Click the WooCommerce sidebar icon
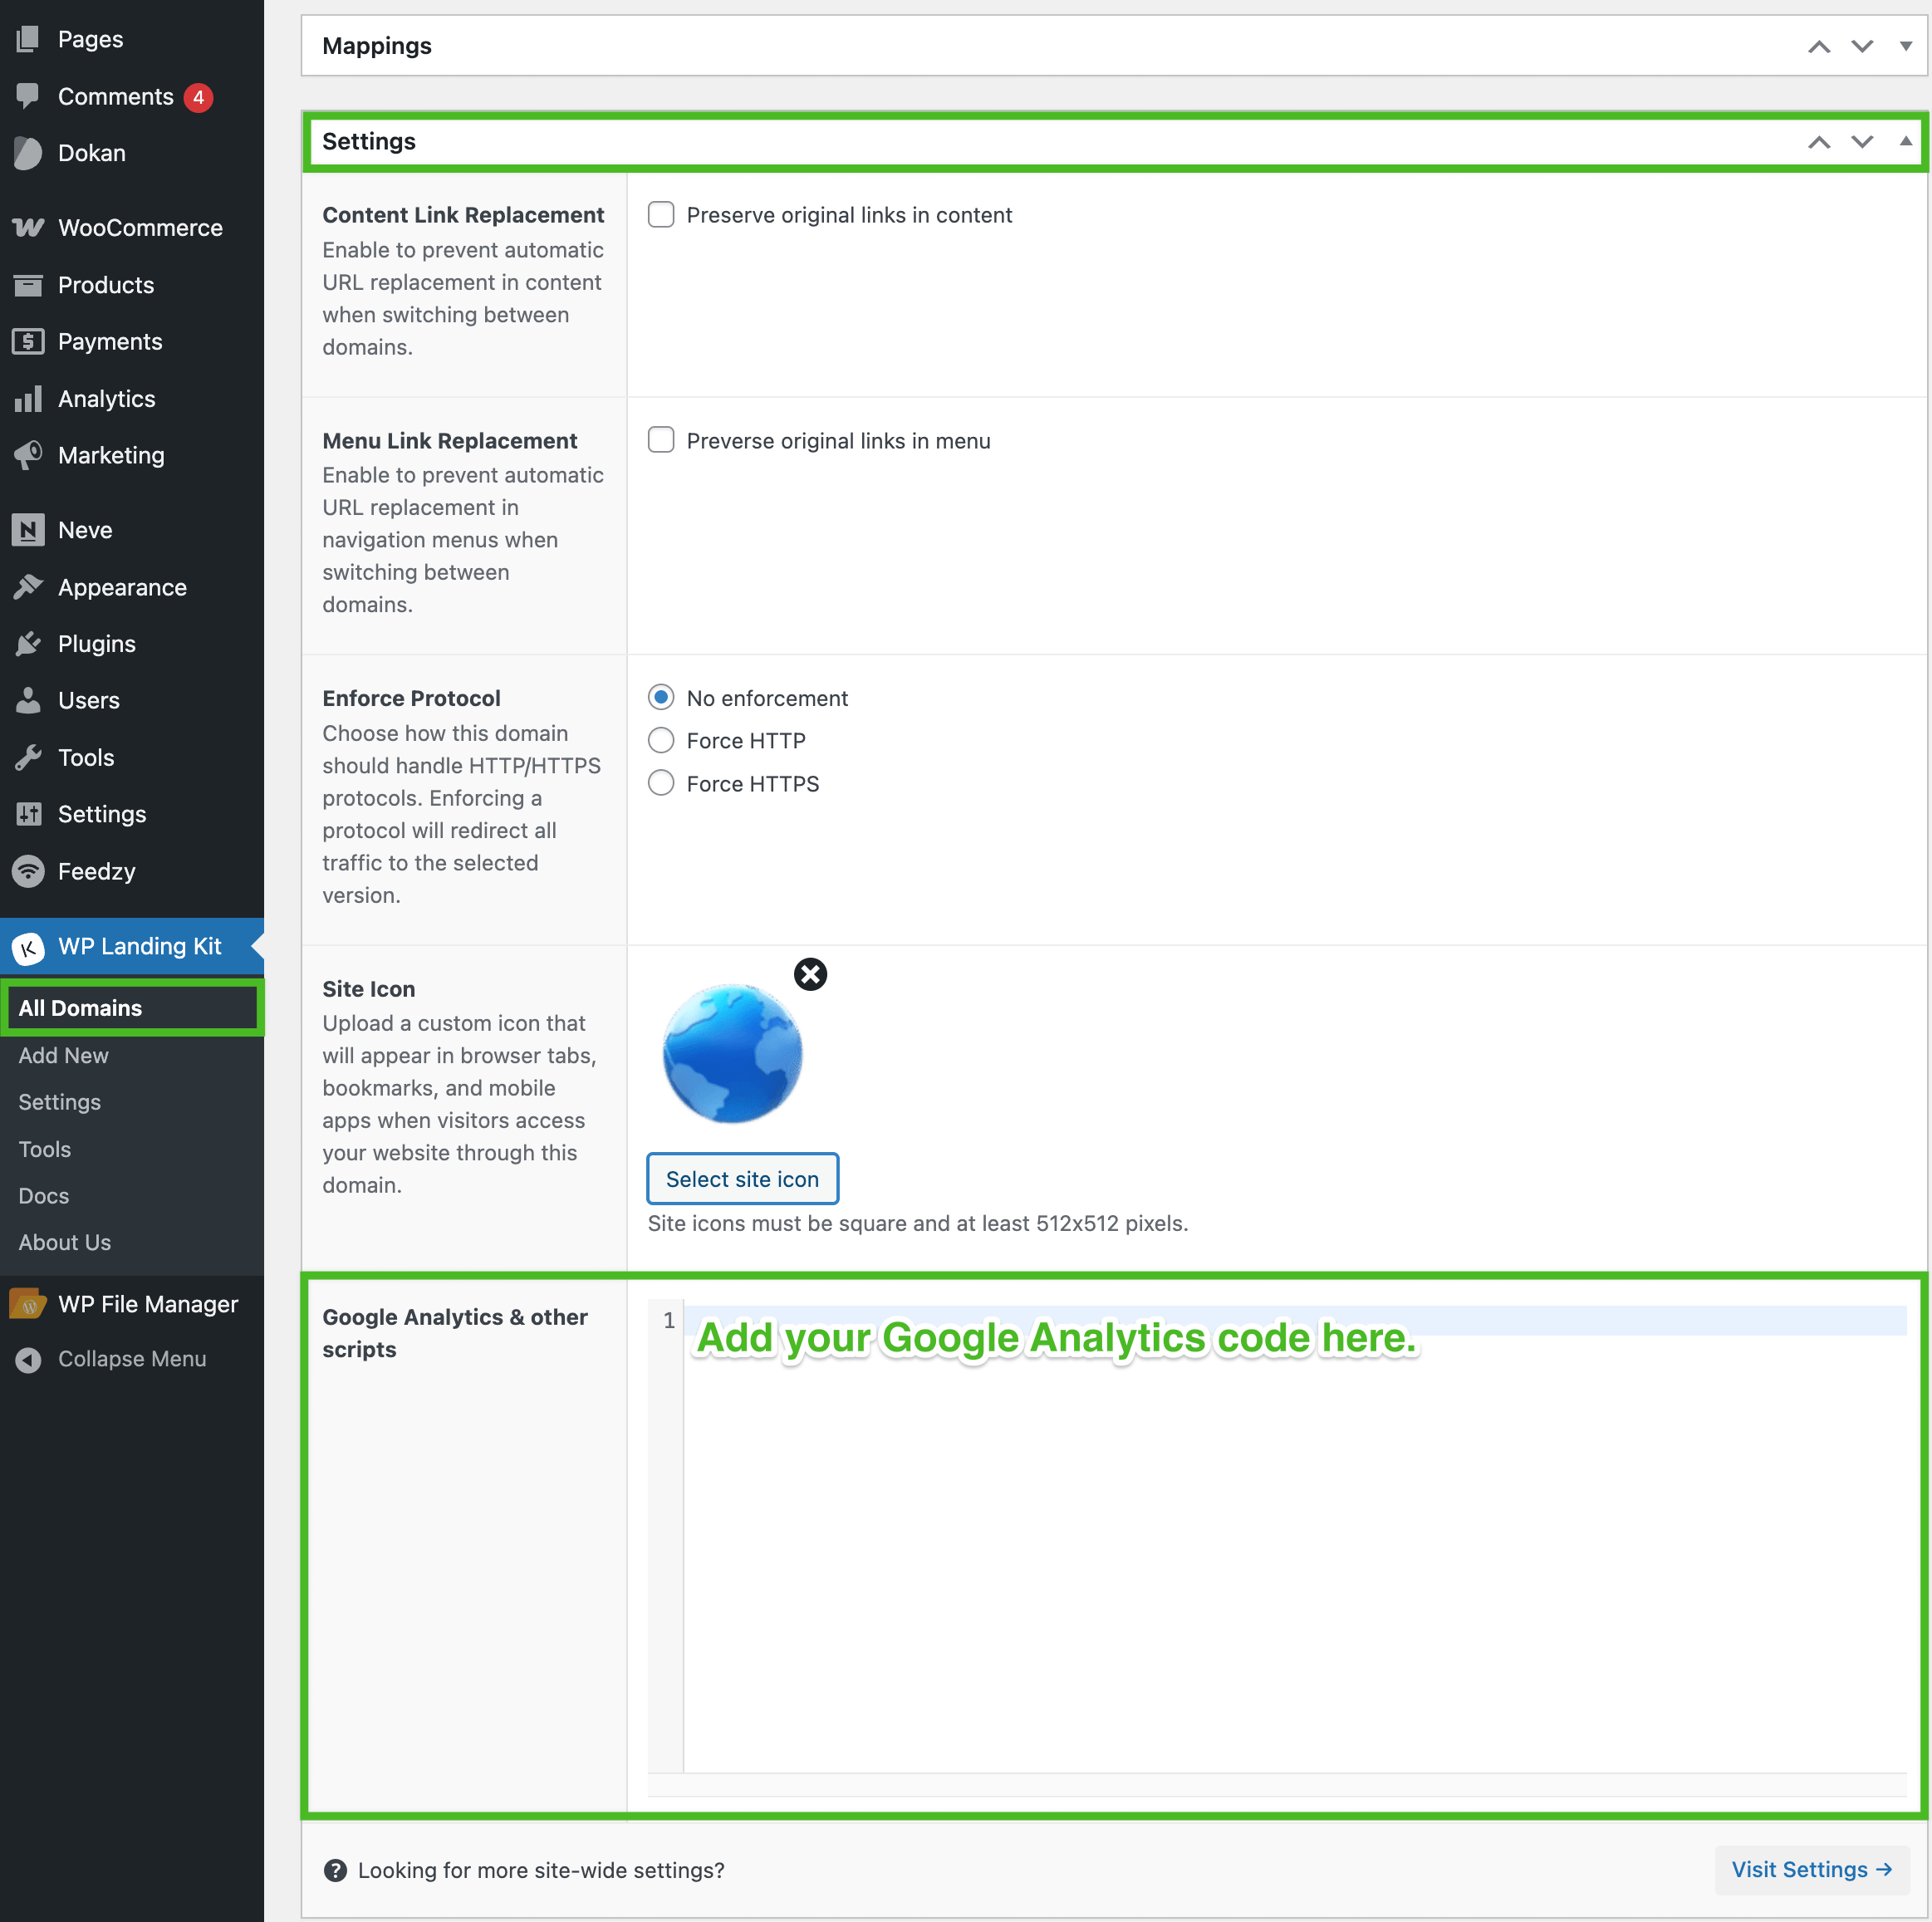Image resolution: width=1932 pixels, height=1922 pixels. click(28, 228)
